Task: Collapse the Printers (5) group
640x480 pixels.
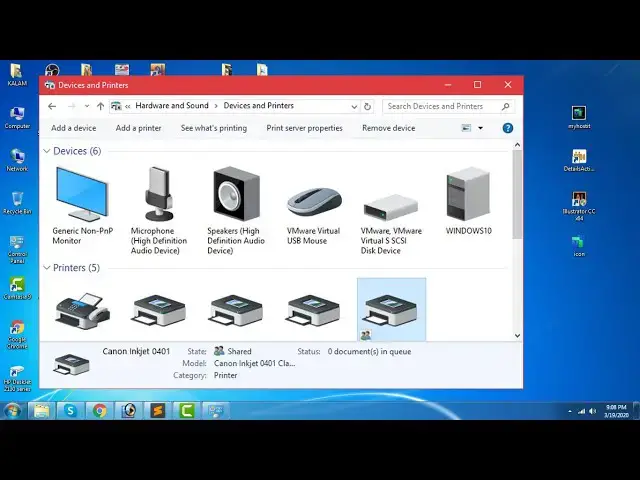Action: pos(47,268)
